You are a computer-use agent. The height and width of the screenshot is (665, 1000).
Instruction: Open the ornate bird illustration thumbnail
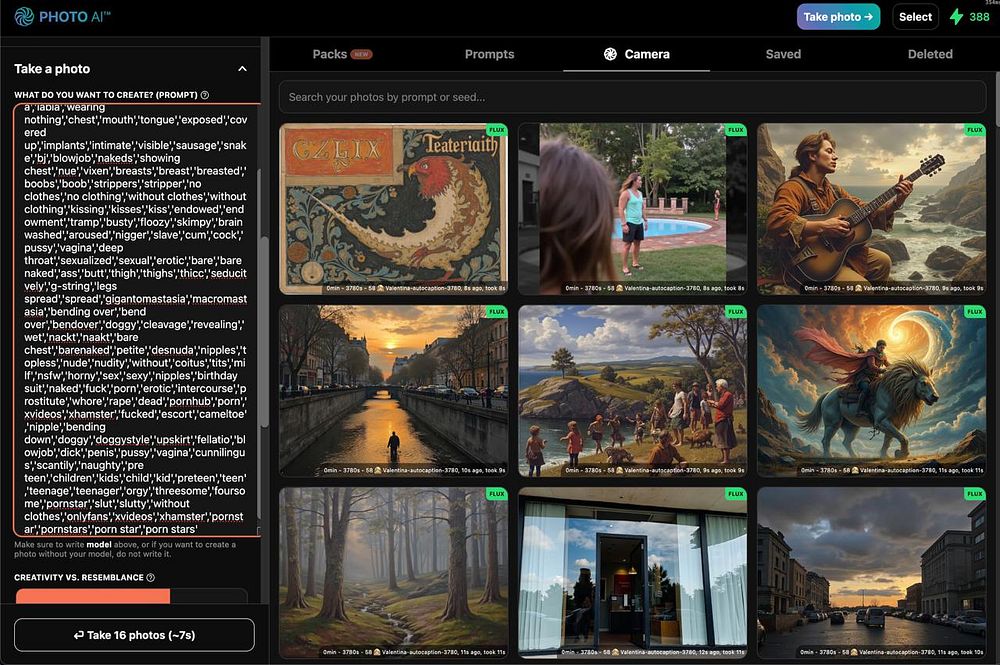393,208
